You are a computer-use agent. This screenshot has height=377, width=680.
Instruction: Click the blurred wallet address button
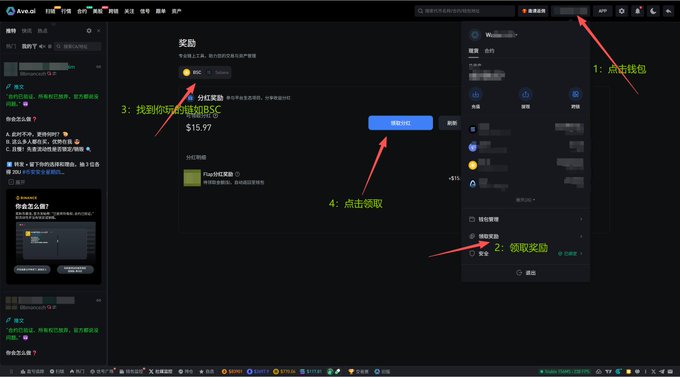571,11
